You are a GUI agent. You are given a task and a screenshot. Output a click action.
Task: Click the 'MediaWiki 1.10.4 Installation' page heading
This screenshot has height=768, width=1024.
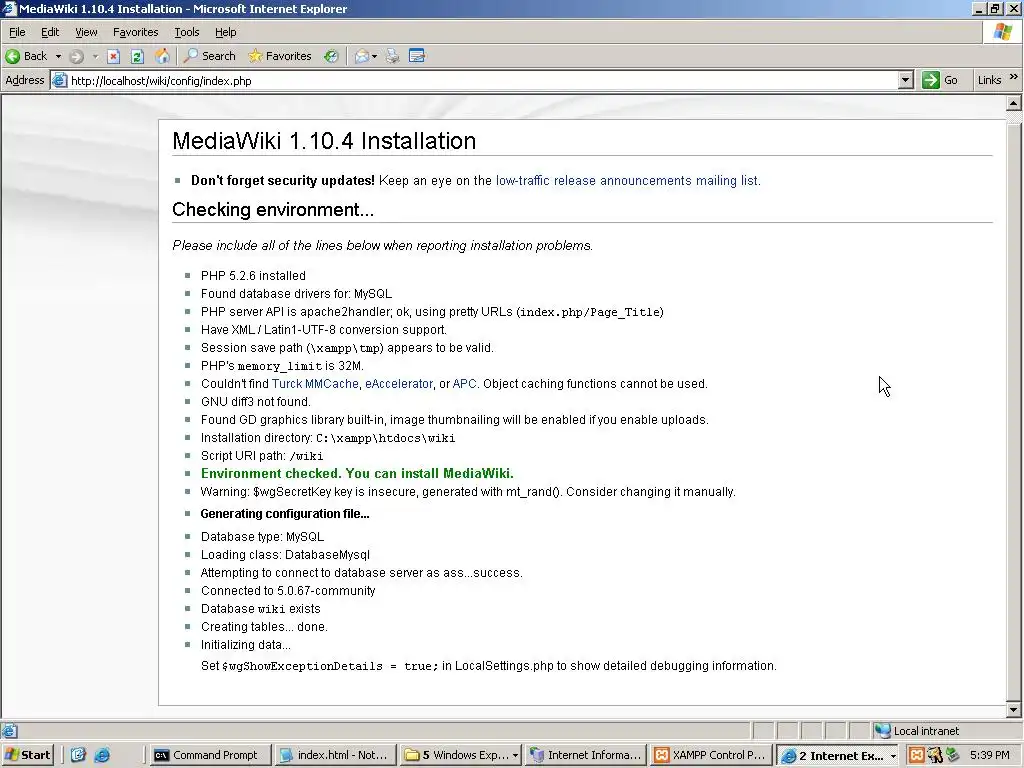pyautogui.click(x=324, y=141)
